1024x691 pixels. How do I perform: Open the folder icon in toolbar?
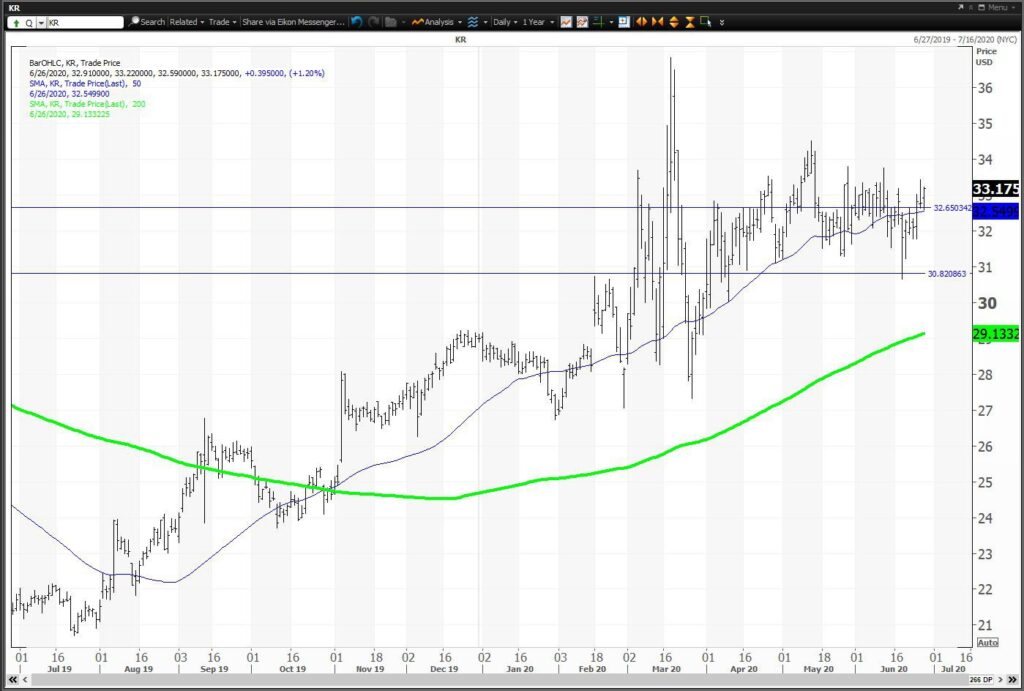tap(391, 22)
